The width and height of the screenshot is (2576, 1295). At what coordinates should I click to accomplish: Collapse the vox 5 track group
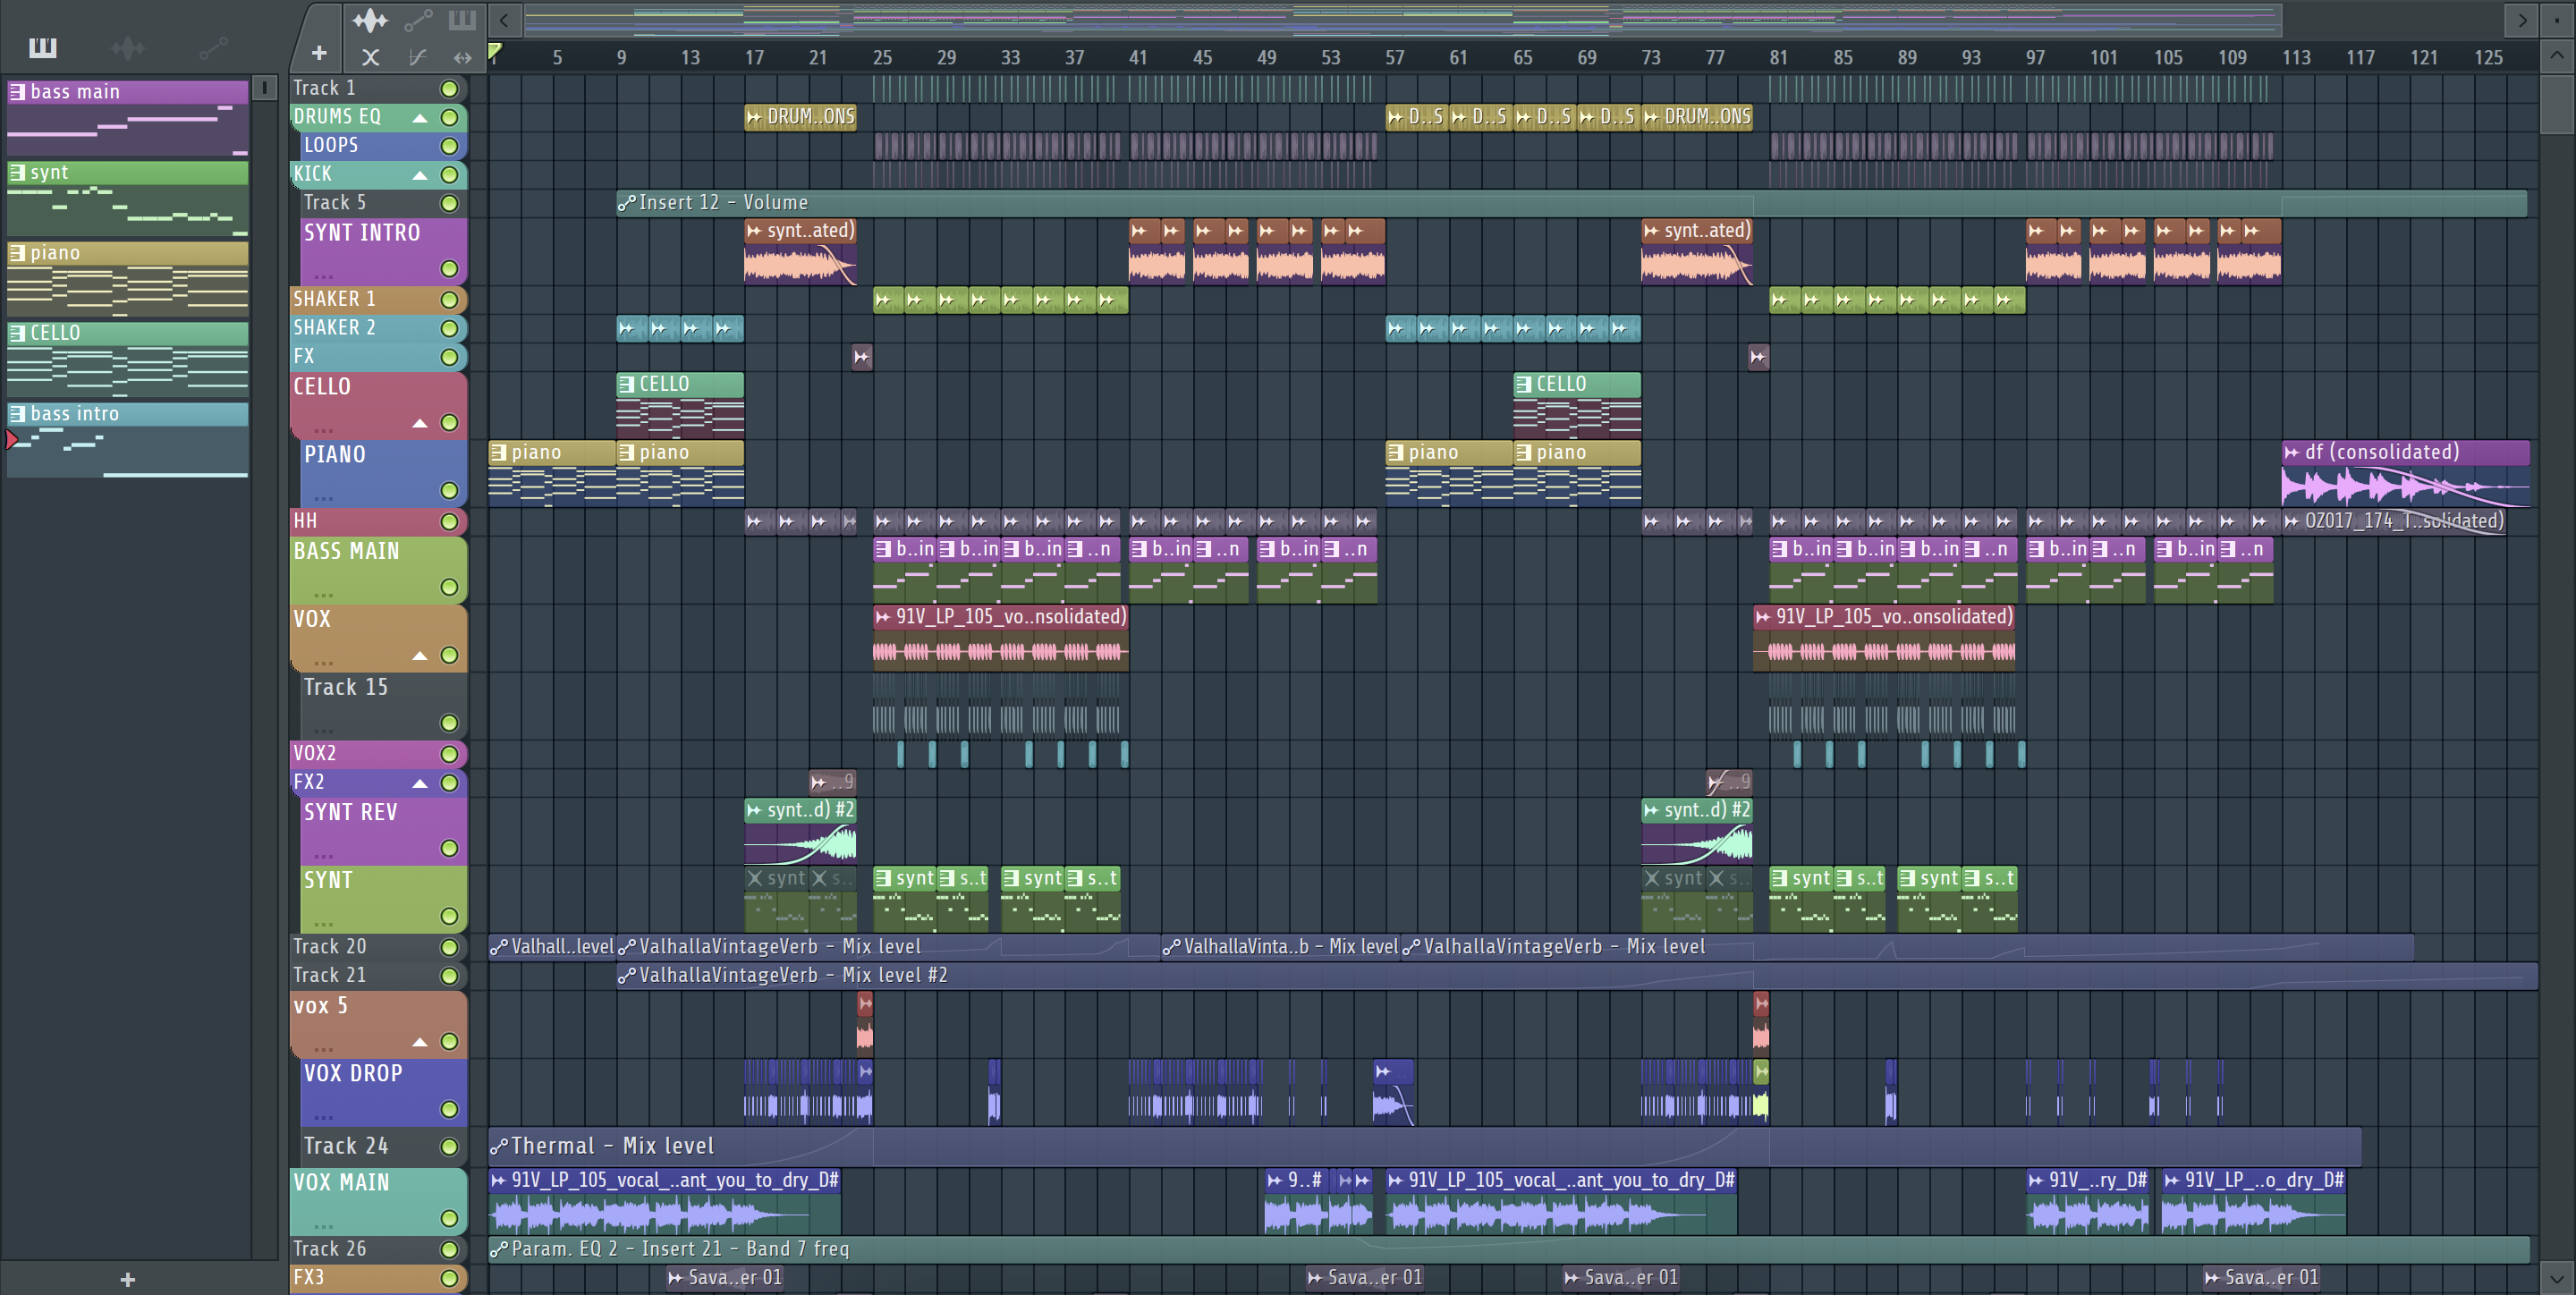420,1042
